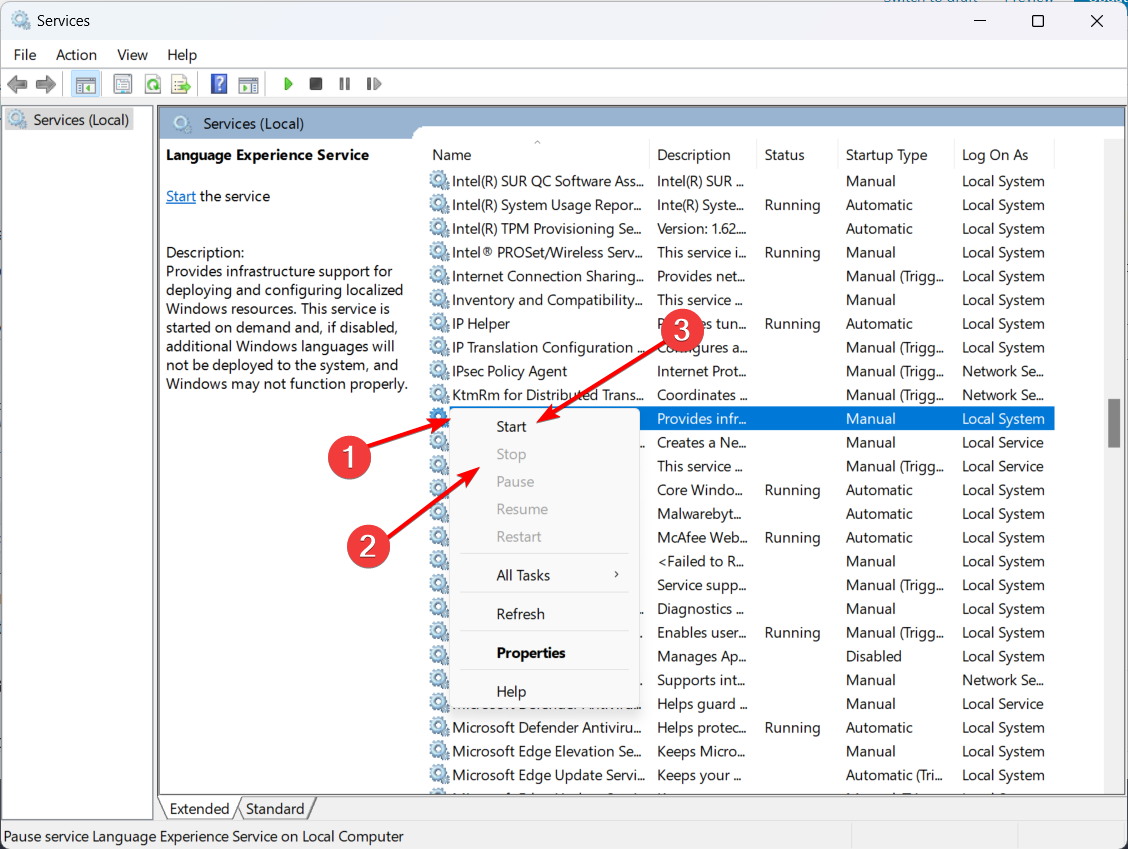Select Properties from the context menu
Viewport: 1128px width, 849px height.
coord(531,653)
